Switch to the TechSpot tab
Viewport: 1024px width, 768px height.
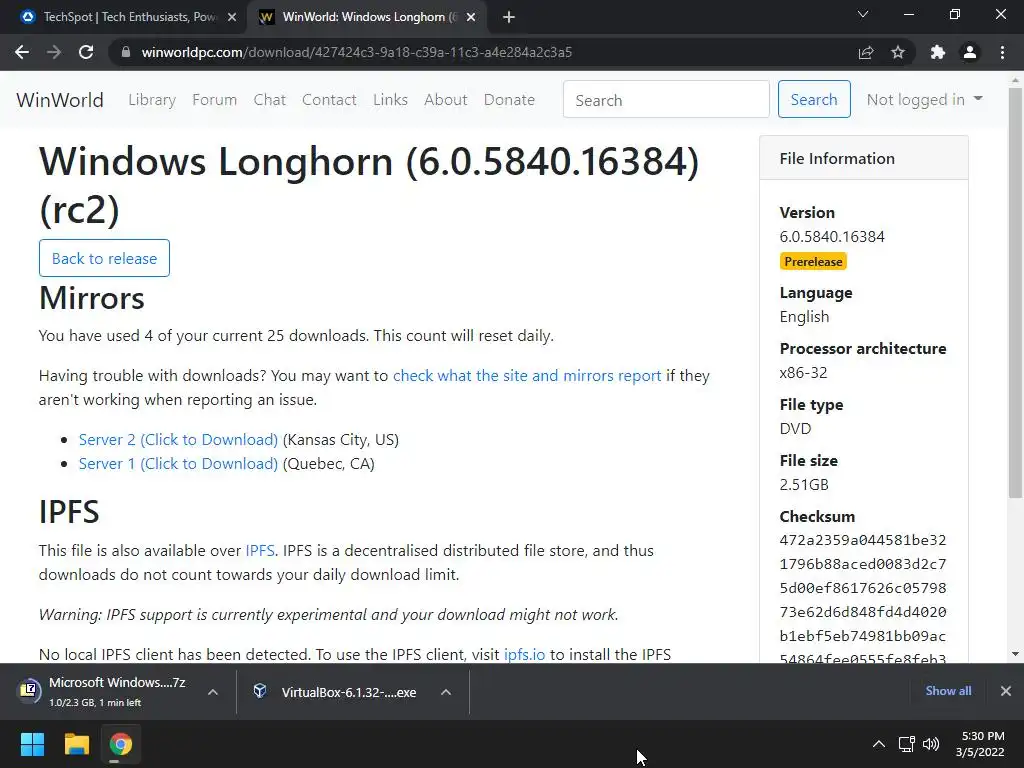(129, 17)
